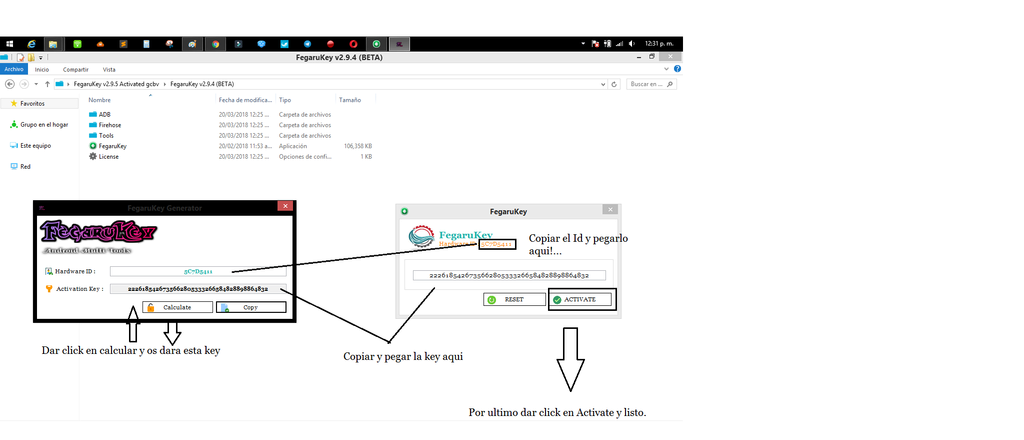Click the volume icon in system tray
Viewport: 1024px width, 440px height.
[x=631, y=44]
